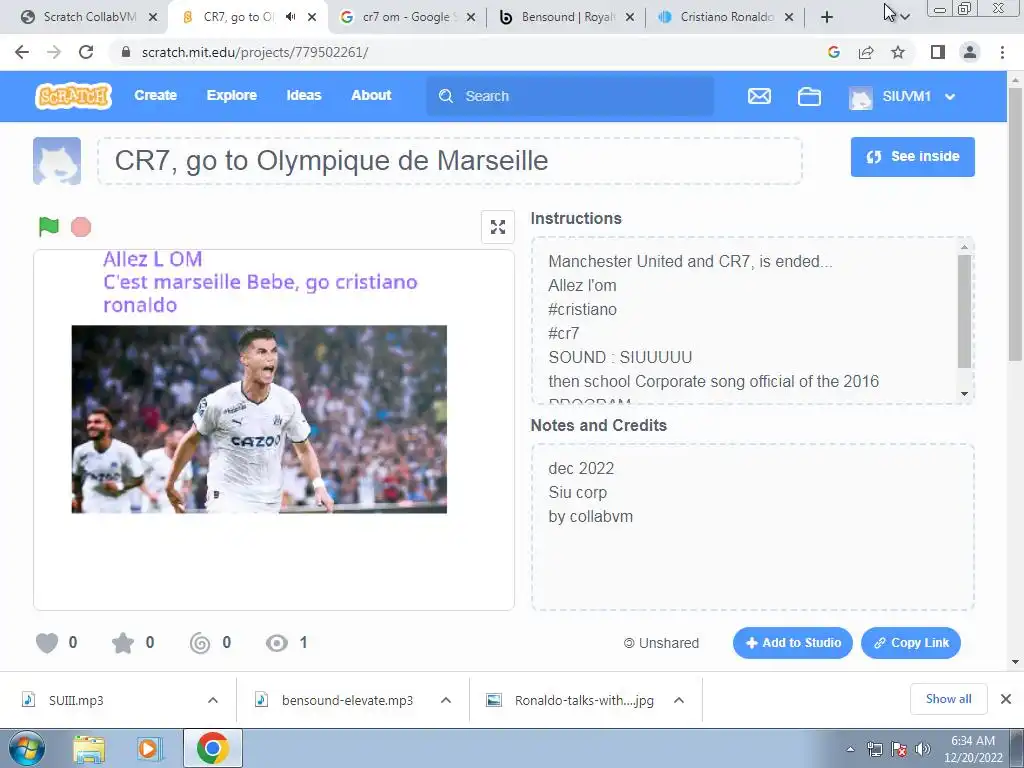This screenshot has height=768, width=1024.
Task: Expand options for bensound-elevate.mp3 download
Action: pyautogui.click(x=446, y=700)
